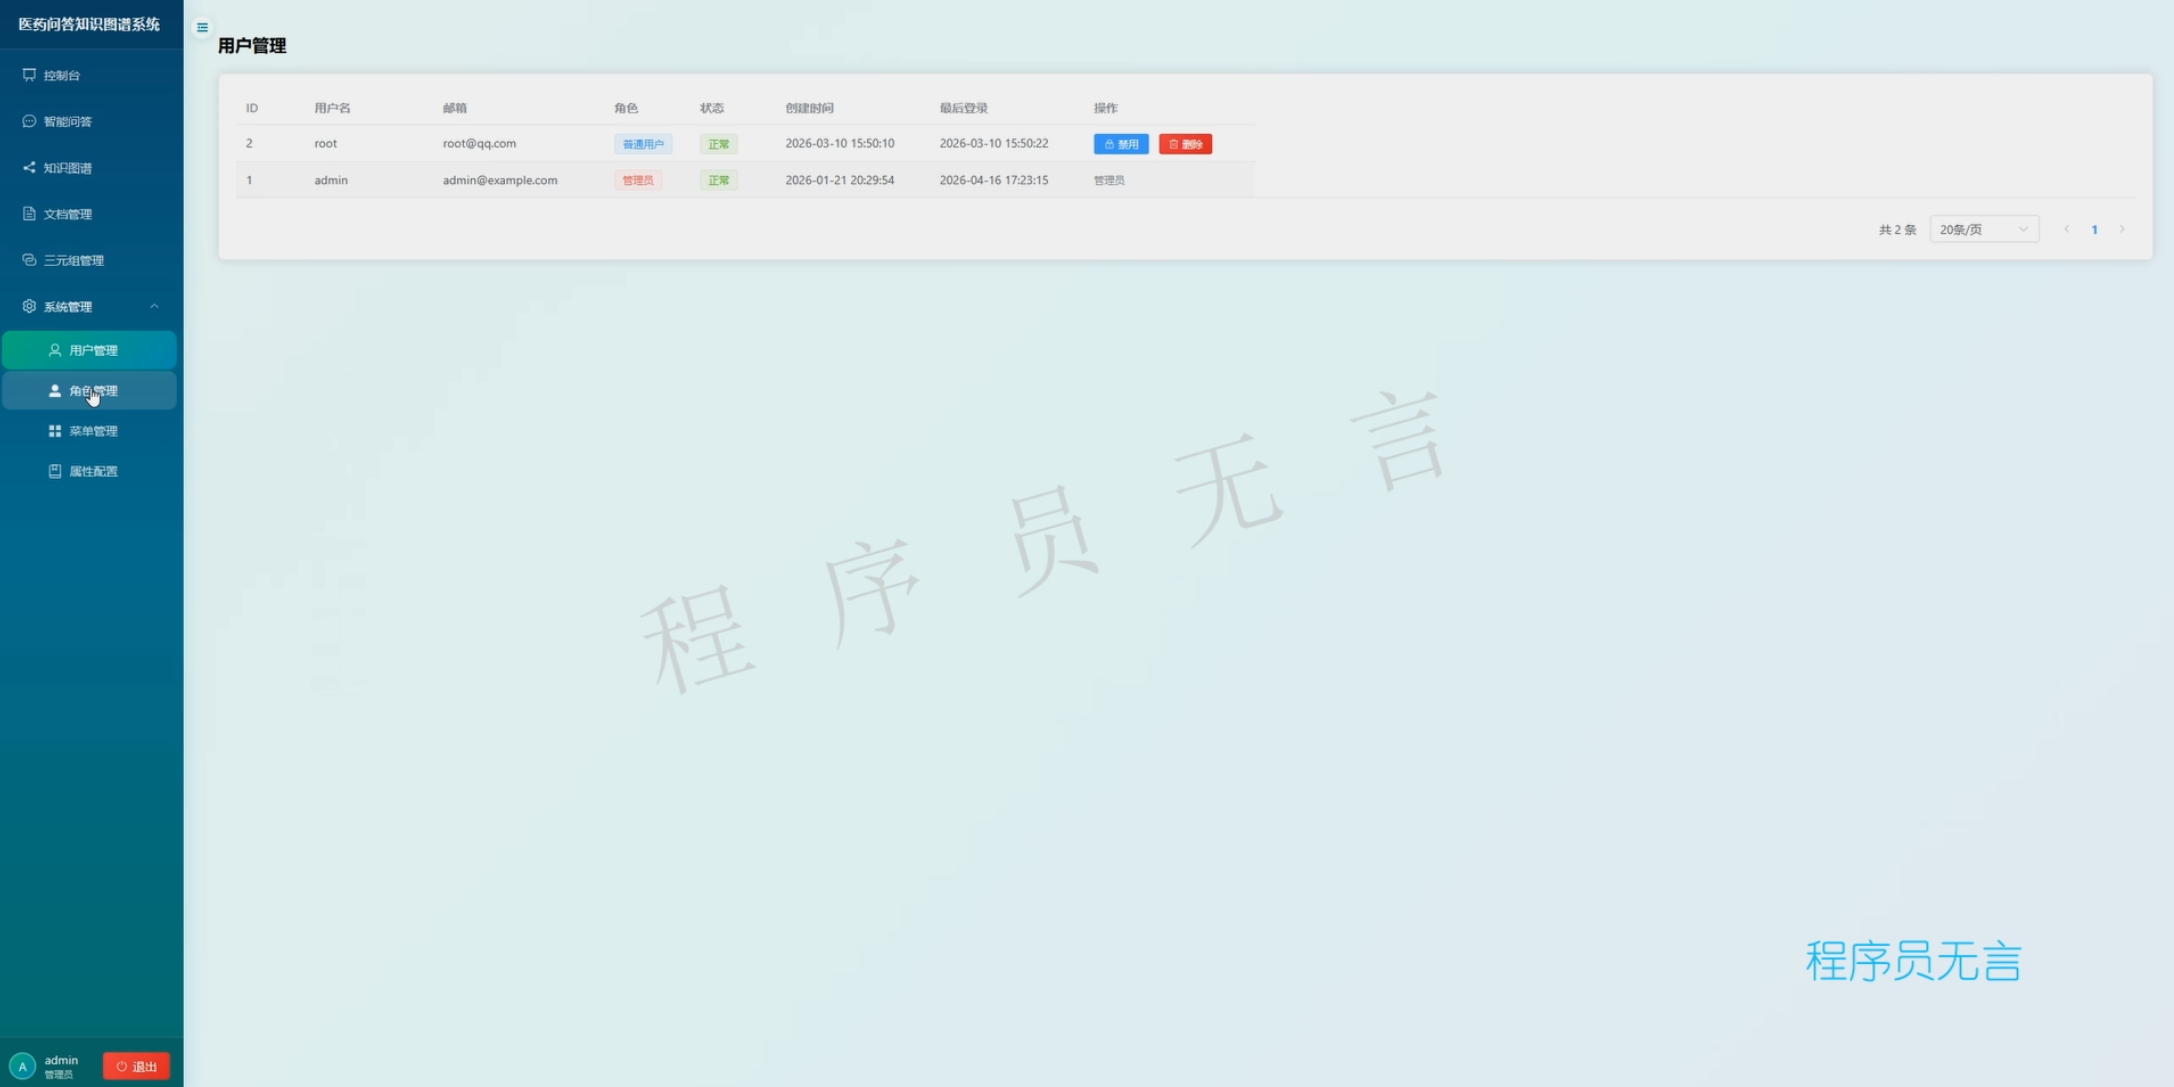This screenshot has width=2174, height=1087.
Task: Click page number 1 in pagination
Action: click(2094, 230)
